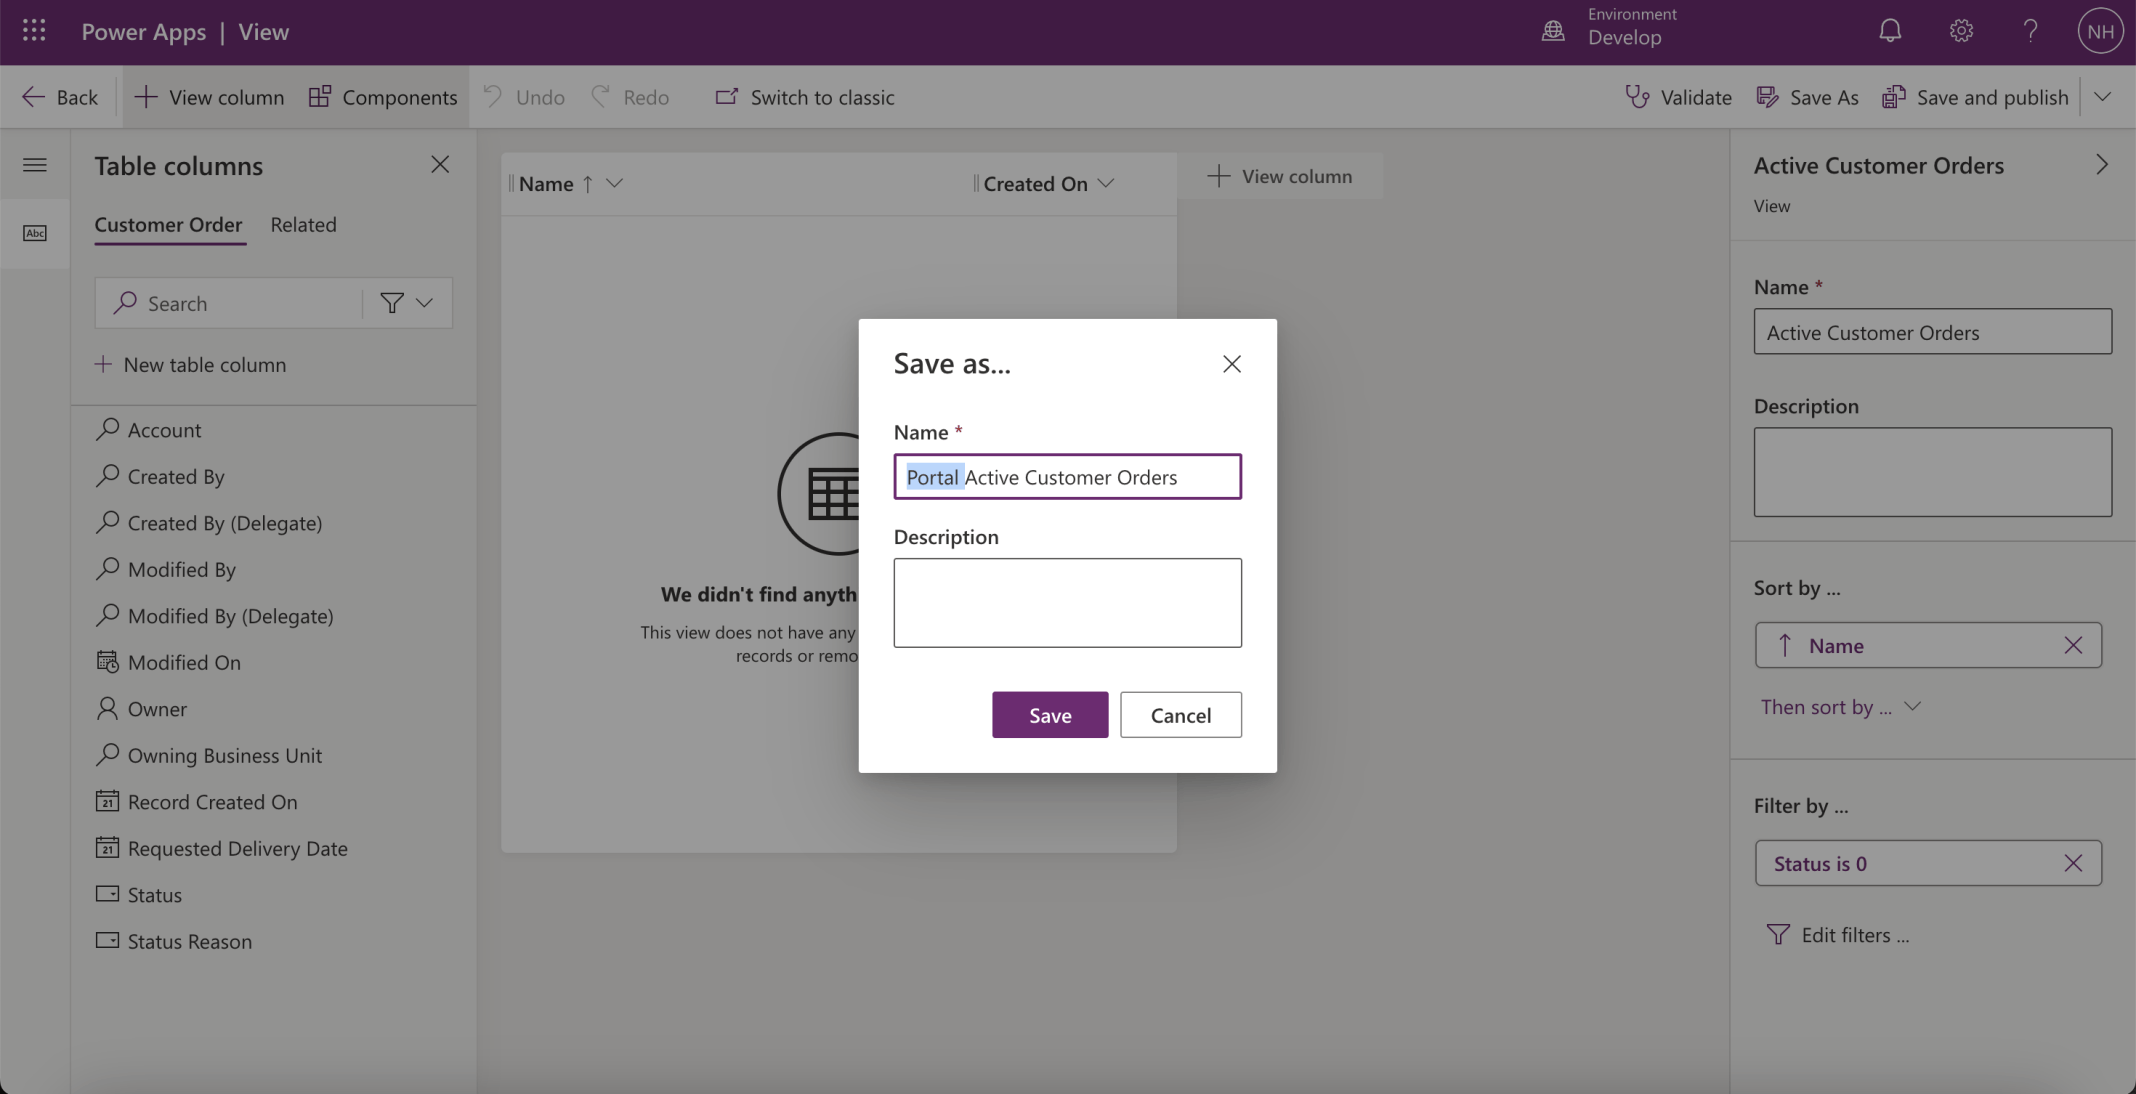Remove the Name sort with X
Viewport: 2136px width, 1094px height.
(2073, 645)
